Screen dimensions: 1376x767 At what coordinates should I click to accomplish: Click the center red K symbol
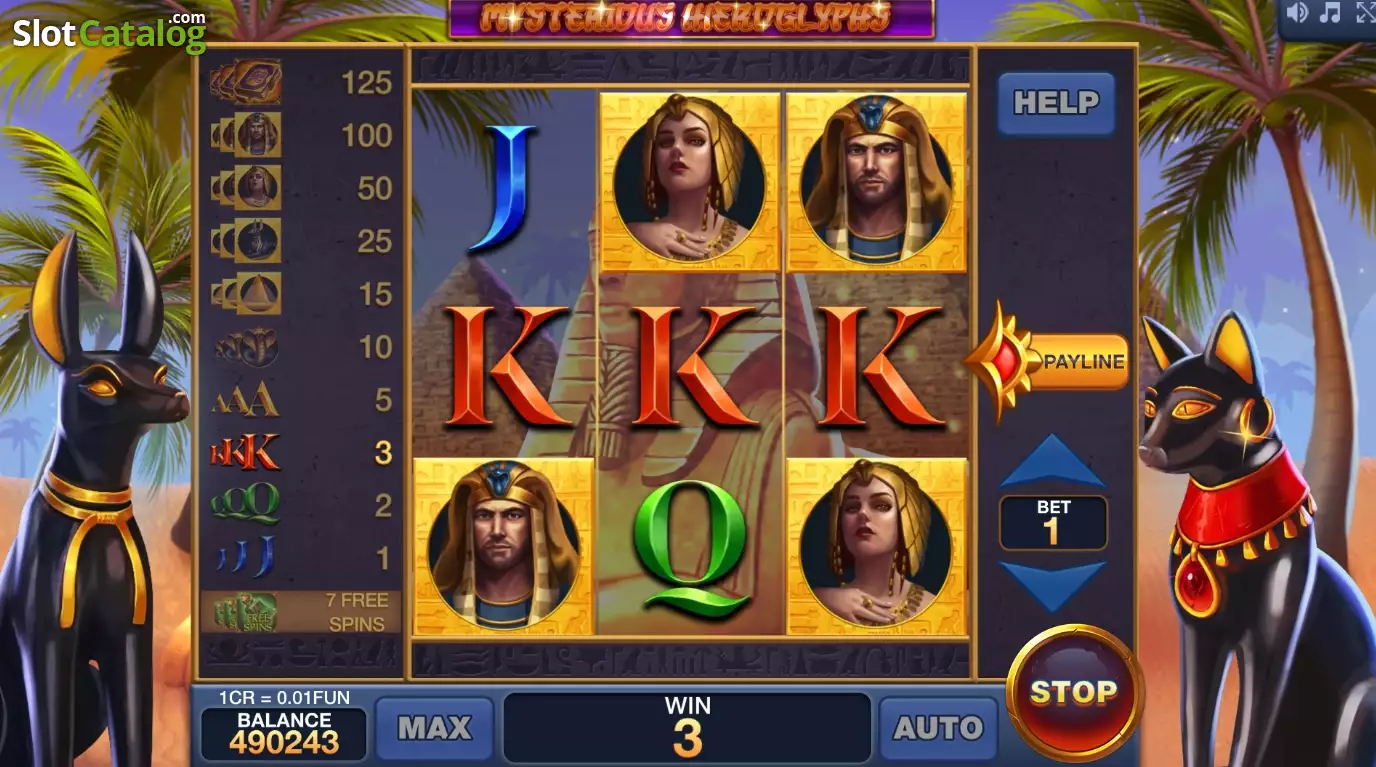[x=689, y=367]
